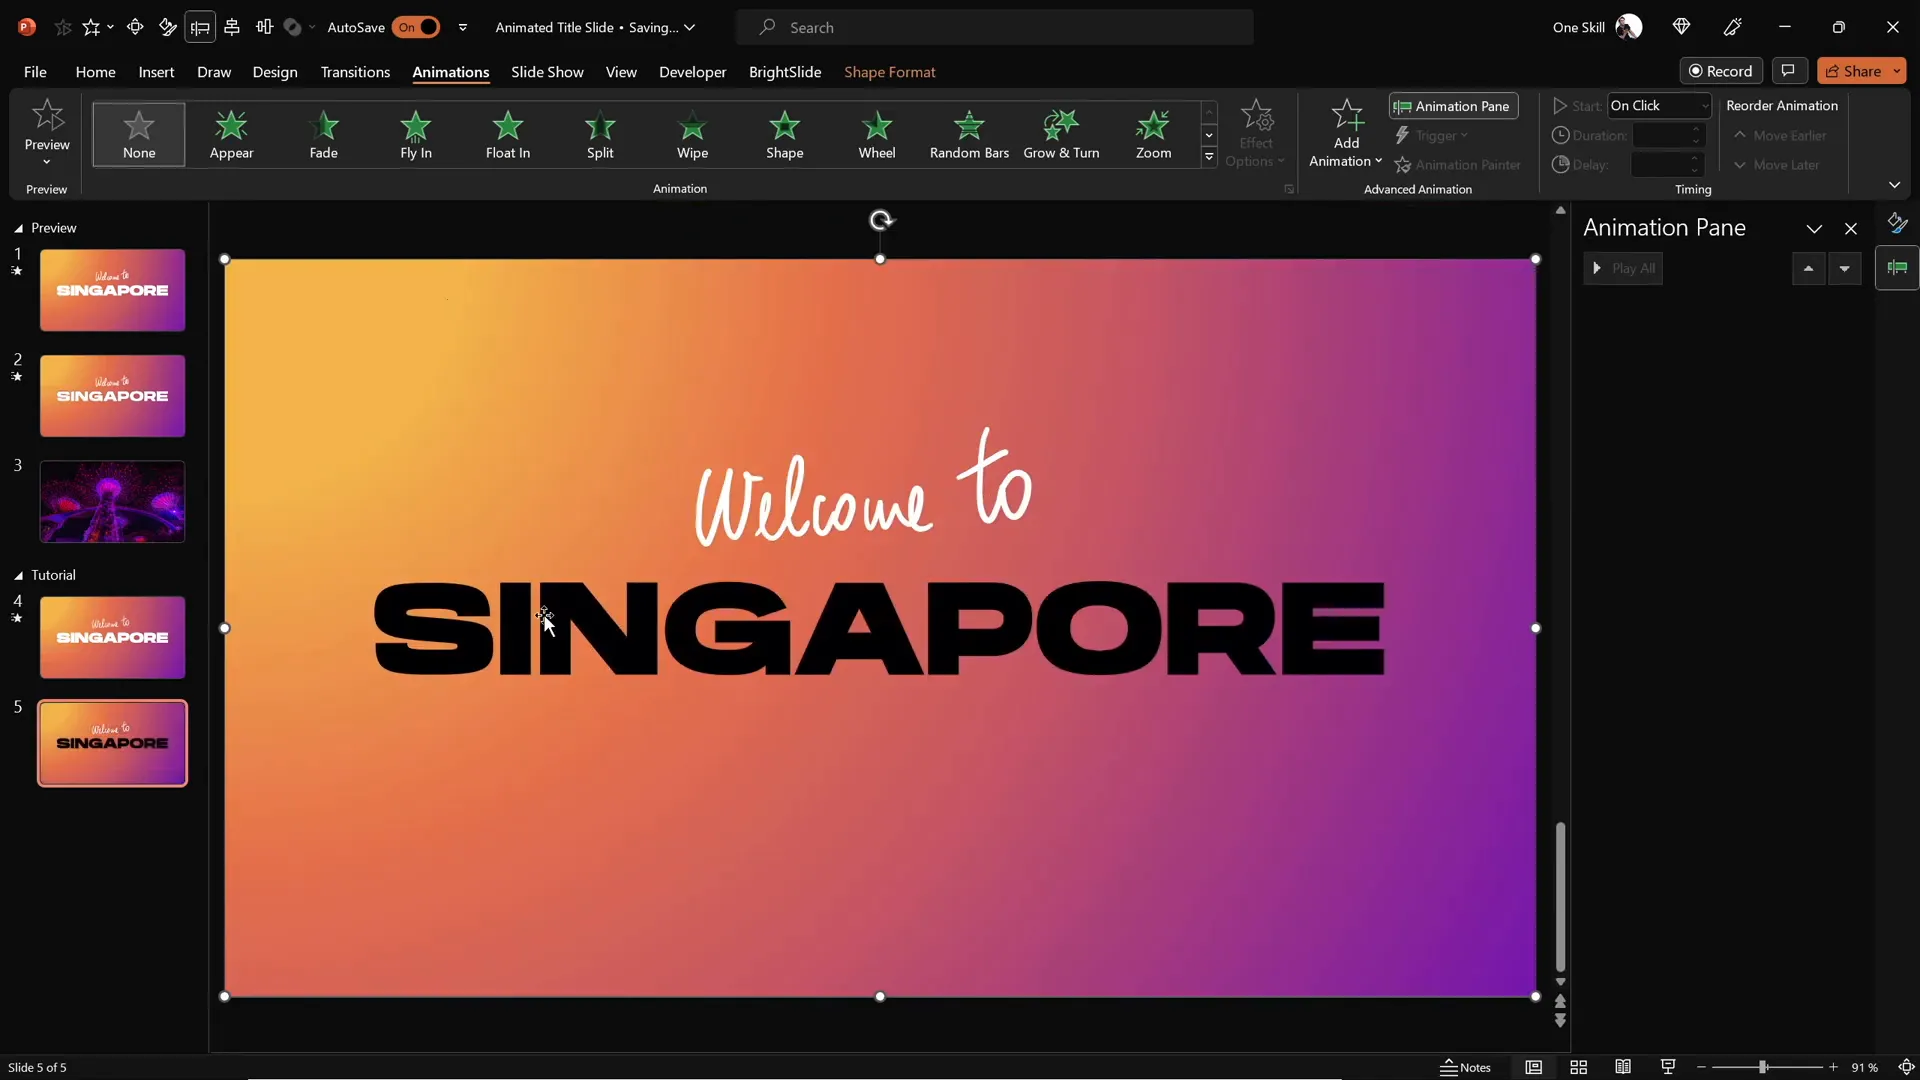Open the BrightSlide tab
Screen dimensions: 1920x1080
click(785, 72)
